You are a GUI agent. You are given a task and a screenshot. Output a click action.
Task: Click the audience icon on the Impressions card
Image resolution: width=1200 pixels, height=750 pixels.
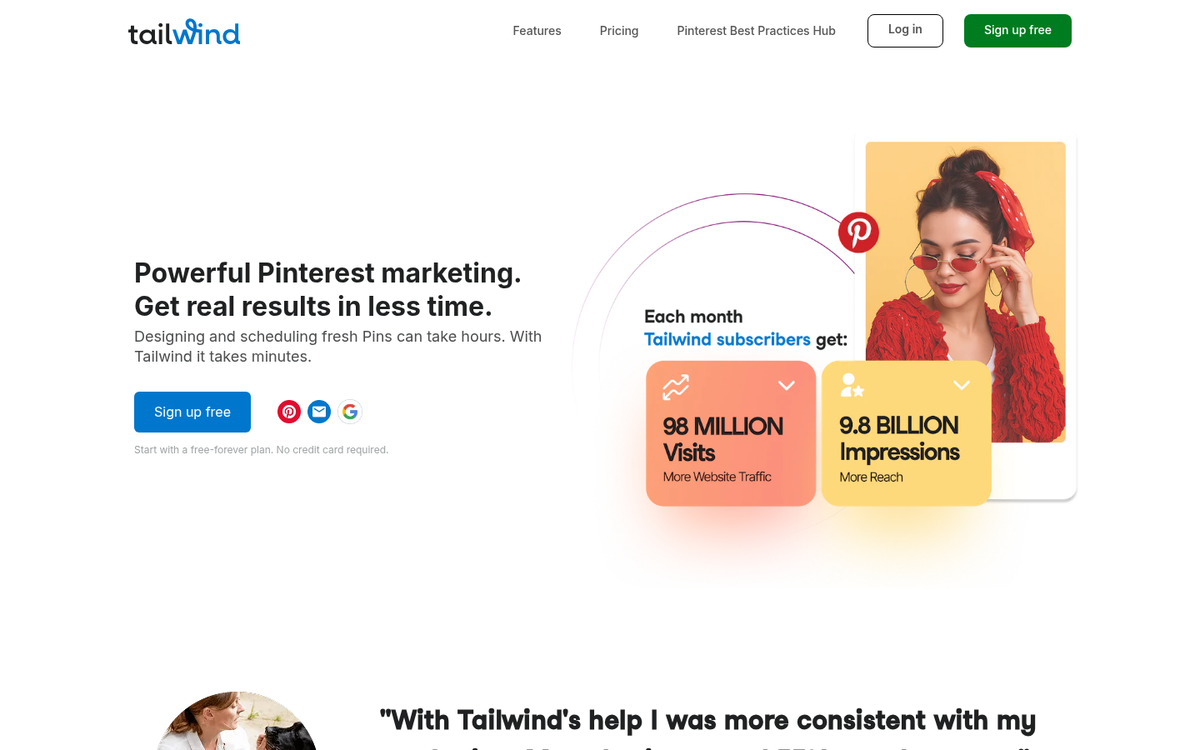click(x=851, y=385)
